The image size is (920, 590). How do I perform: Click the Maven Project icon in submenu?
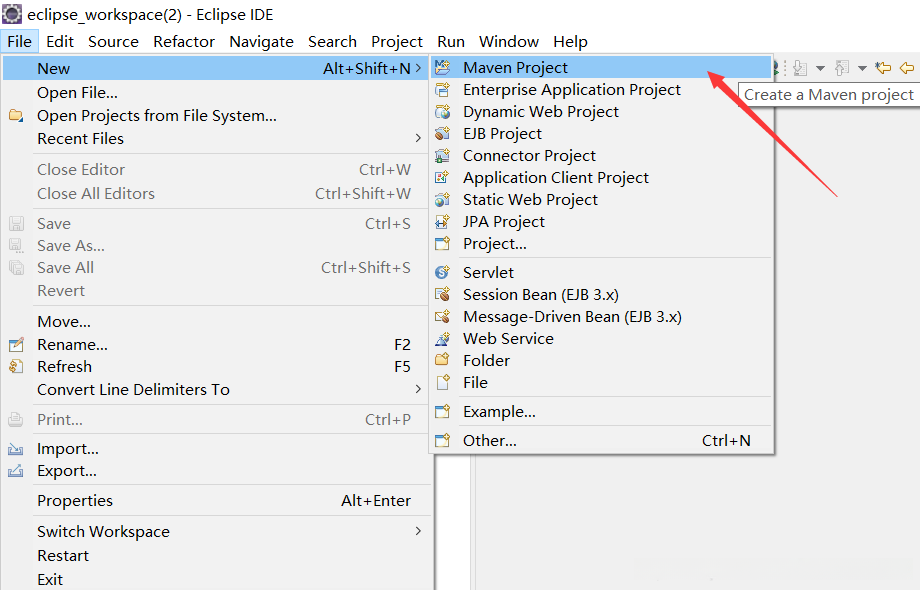point(443,68)
